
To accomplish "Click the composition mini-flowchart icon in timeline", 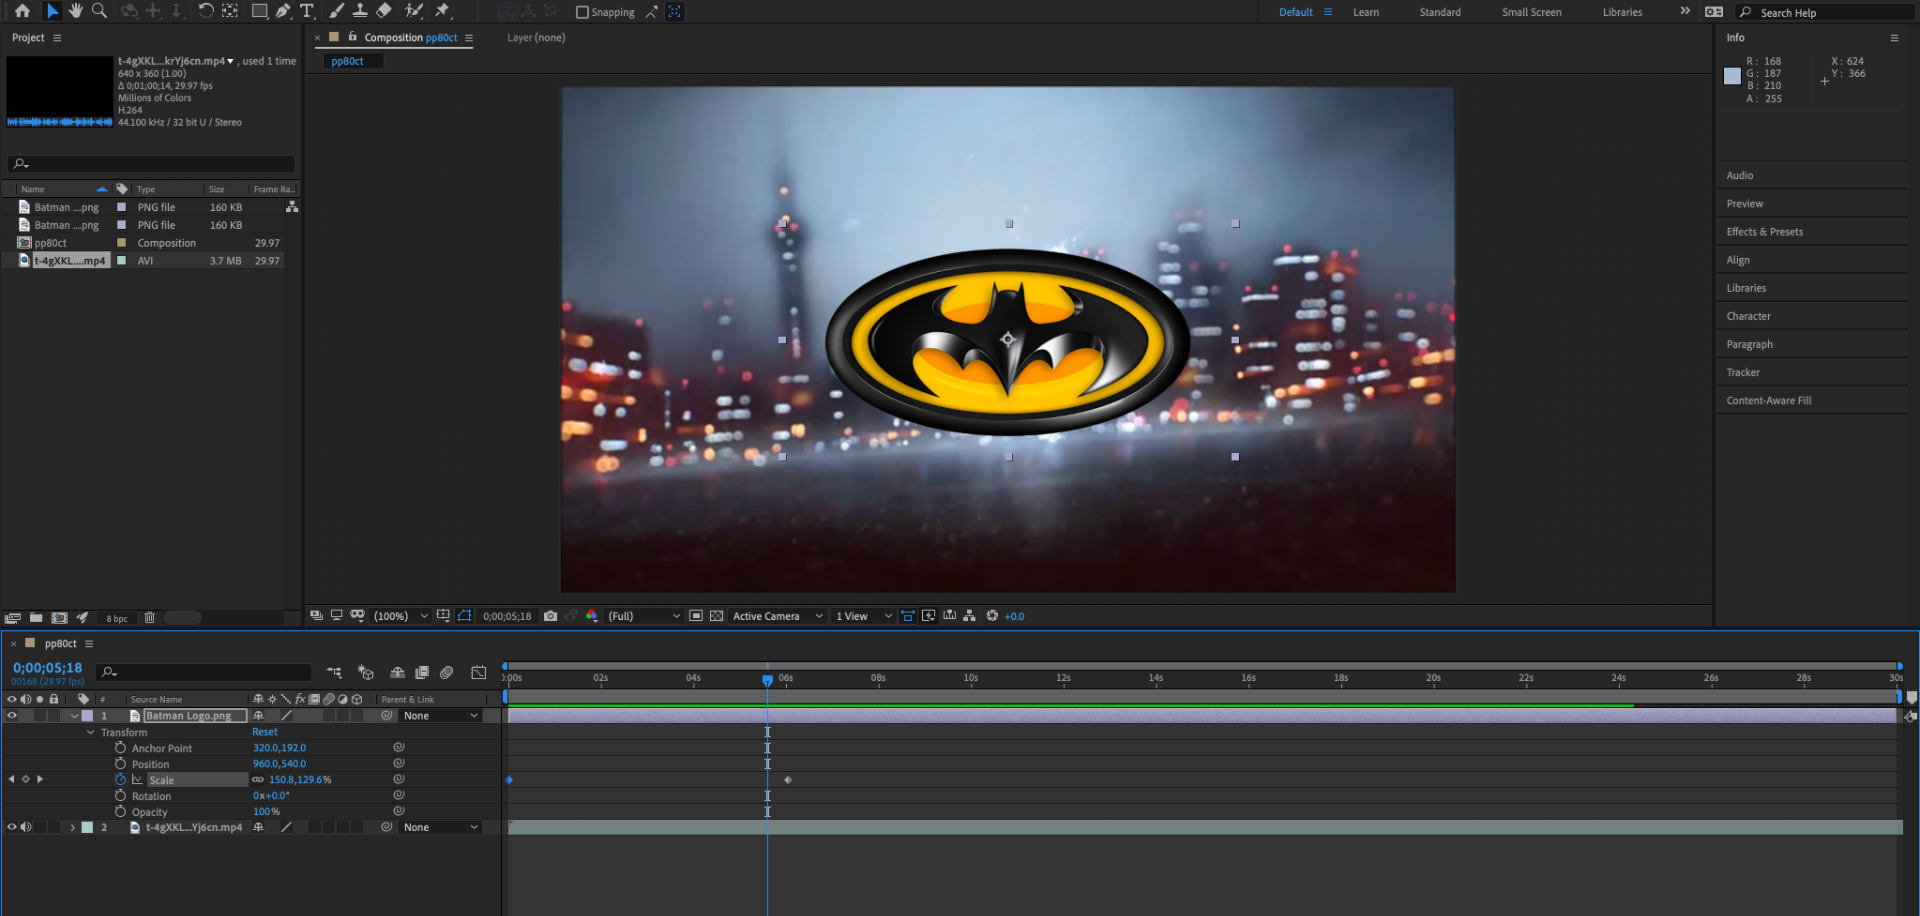I will point(334,673).
